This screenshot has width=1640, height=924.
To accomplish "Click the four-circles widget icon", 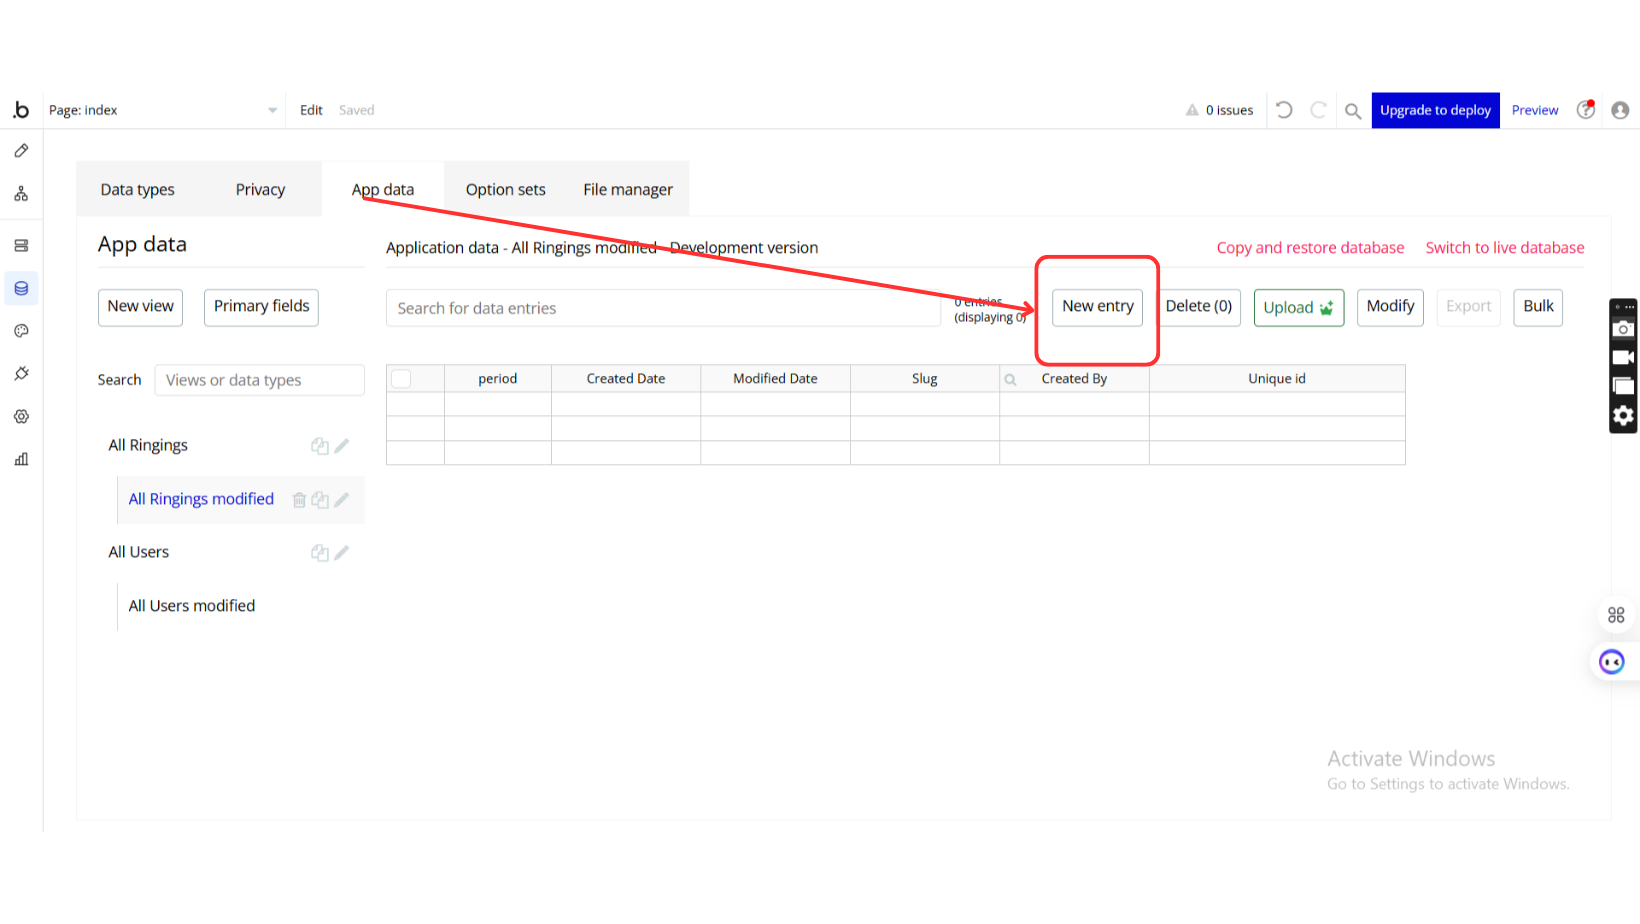I will (1616, 615).
